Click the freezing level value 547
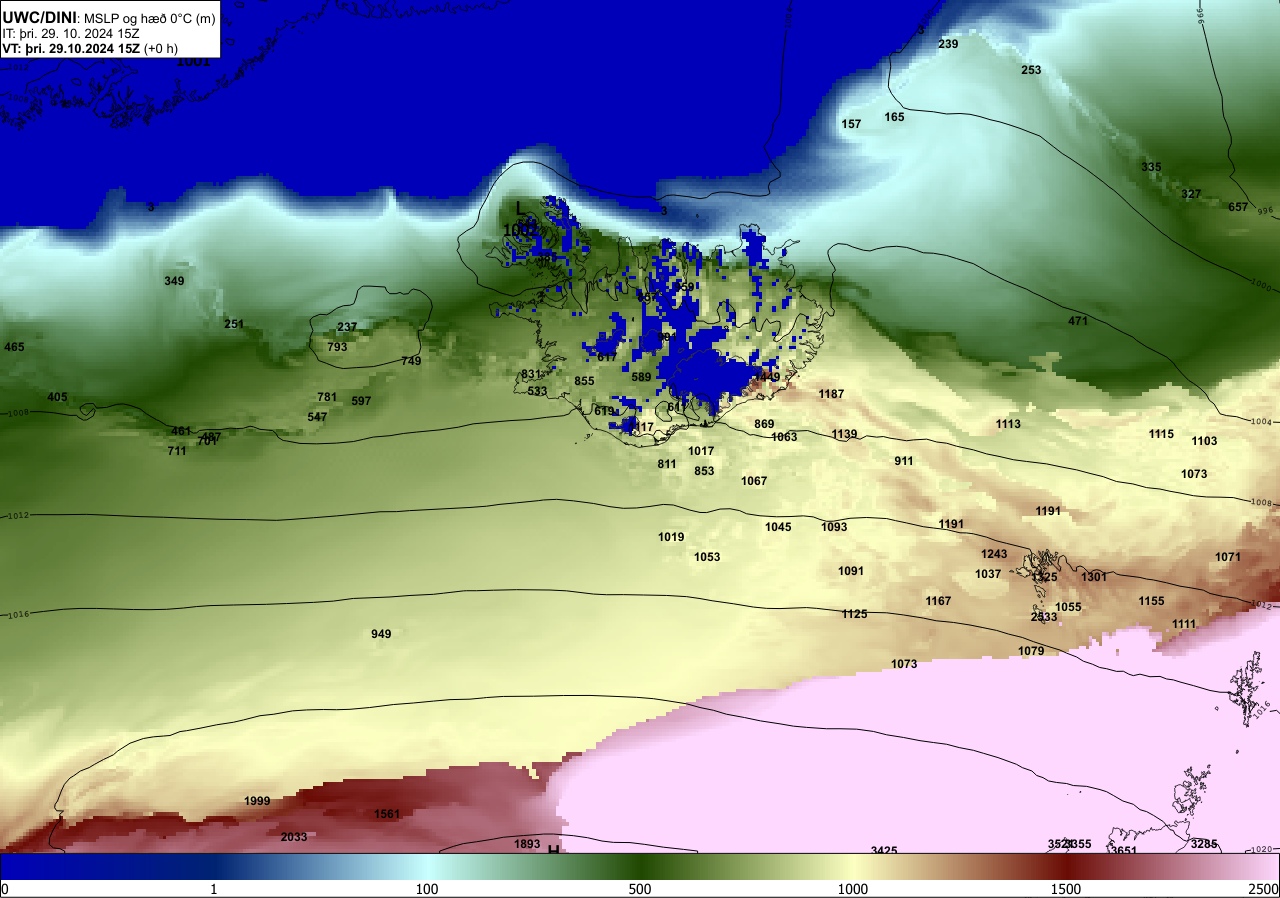This screenshot has width=1280, height=898. point(317,417)
